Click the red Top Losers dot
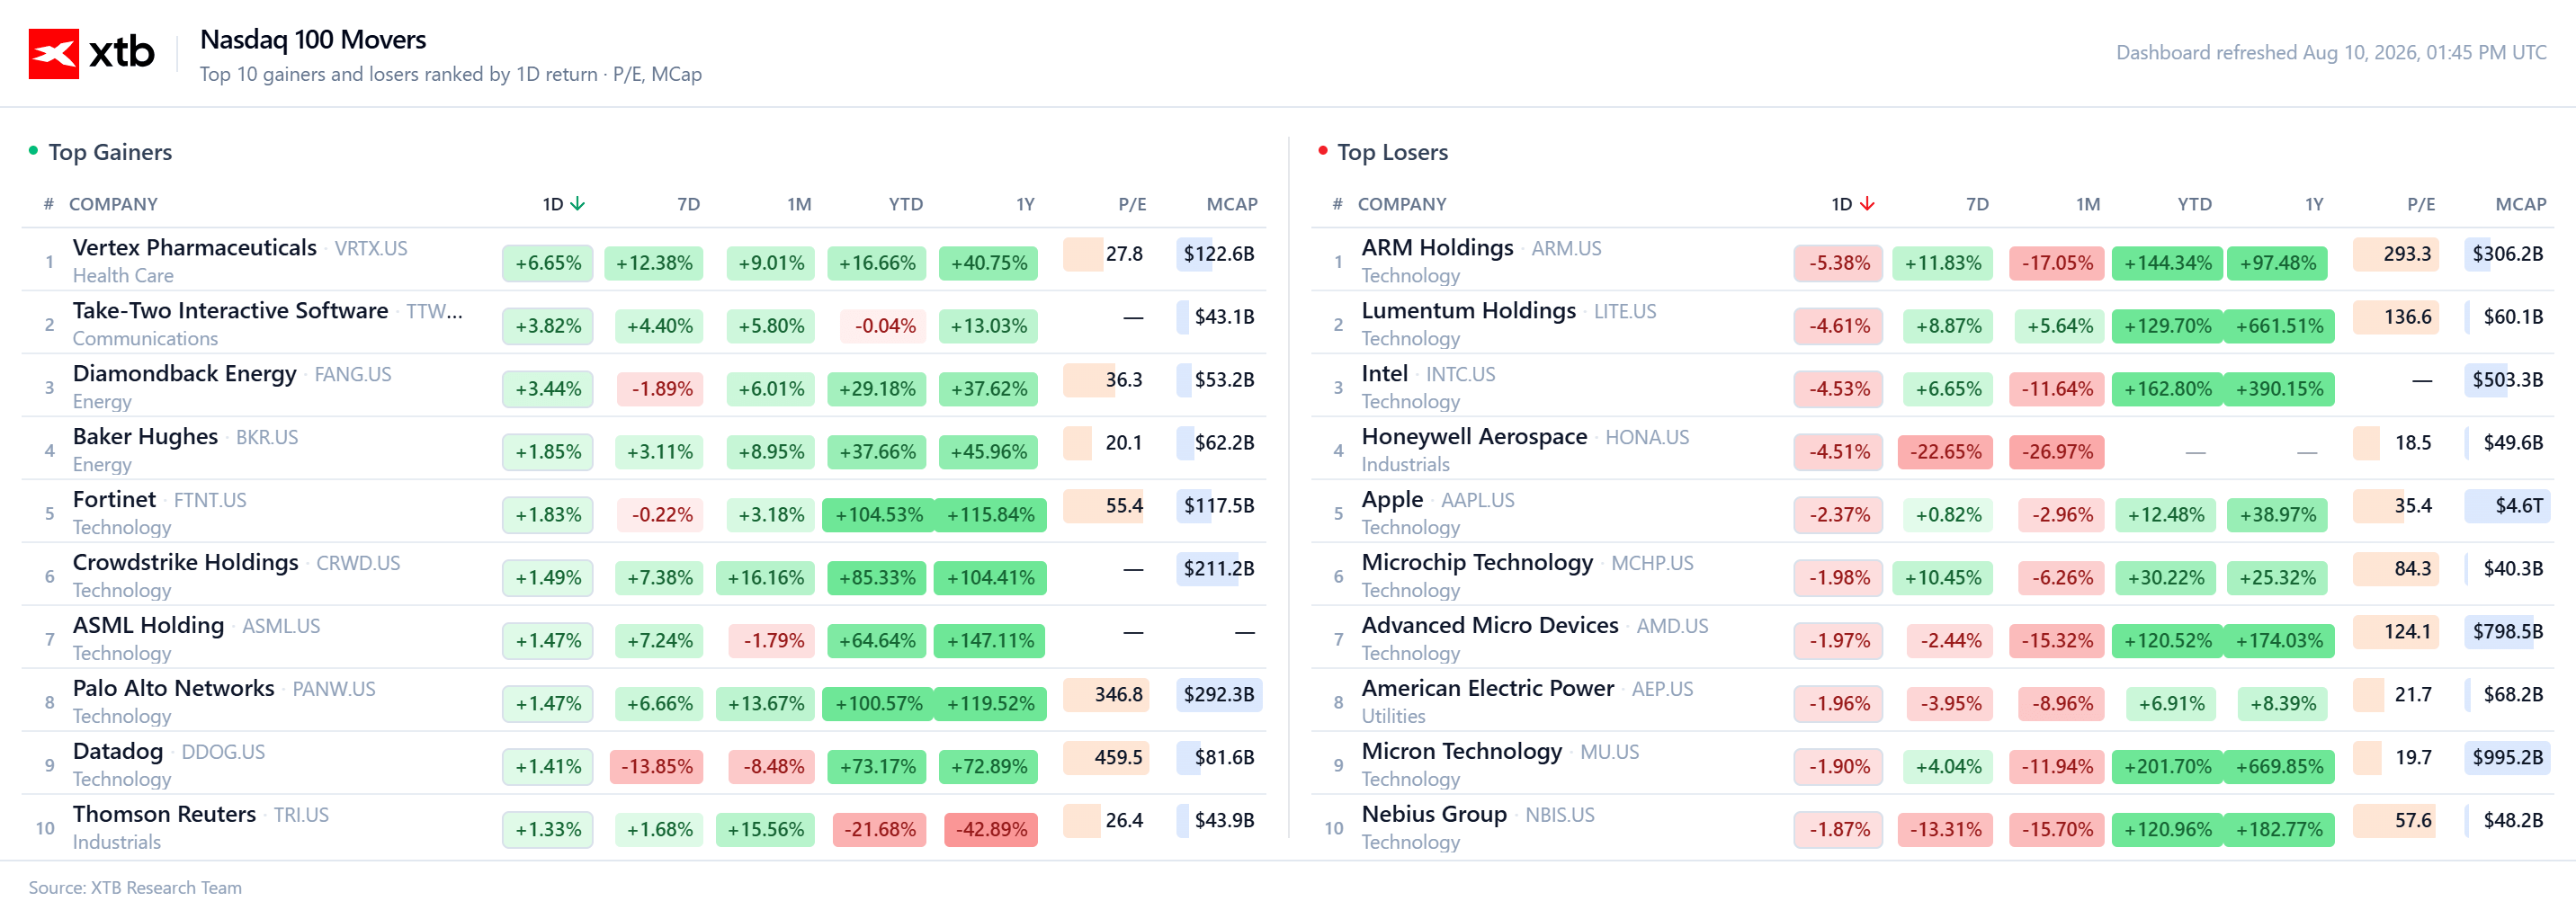 coord(1322,151)
